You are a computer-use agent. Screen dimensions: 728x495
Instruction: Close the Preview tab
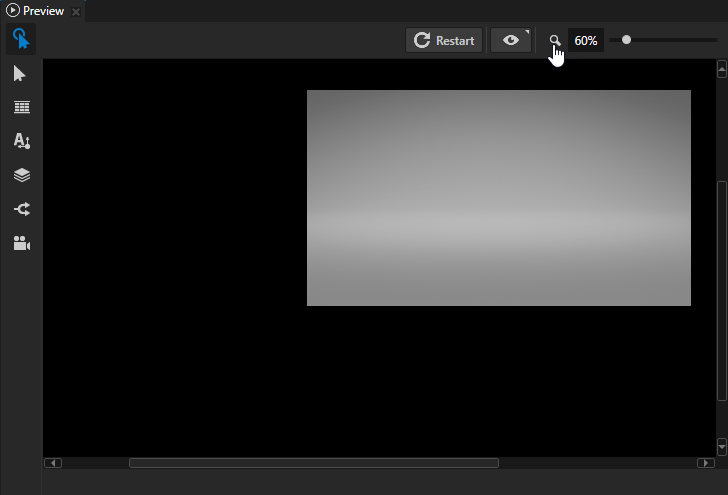tap(77, 12)
